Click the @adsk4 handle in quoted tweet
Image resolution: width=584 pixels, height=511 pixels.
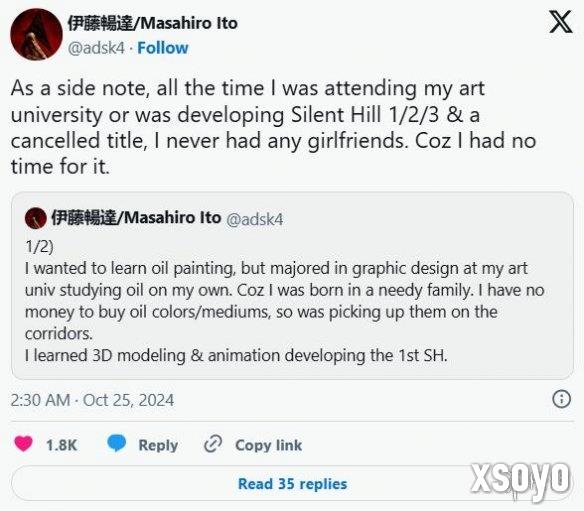click(x=255, y=219)
